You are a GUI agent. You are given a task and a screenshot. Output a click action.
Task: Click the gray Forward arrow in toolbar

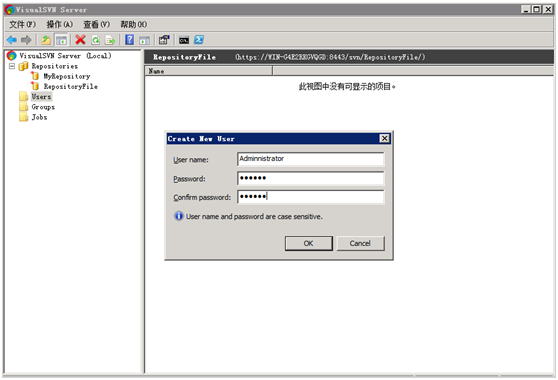point(26,40)
